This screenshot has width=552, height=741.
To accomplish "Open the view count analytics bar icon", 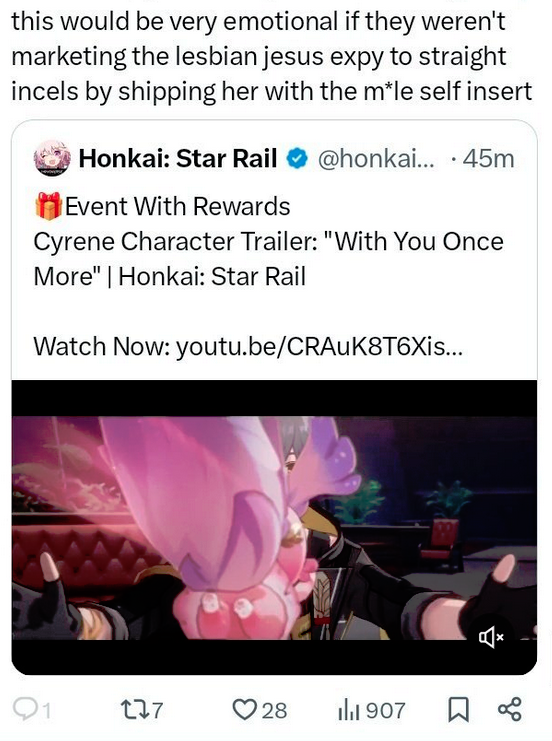I will pyautogui.click(x=349, y=711).
